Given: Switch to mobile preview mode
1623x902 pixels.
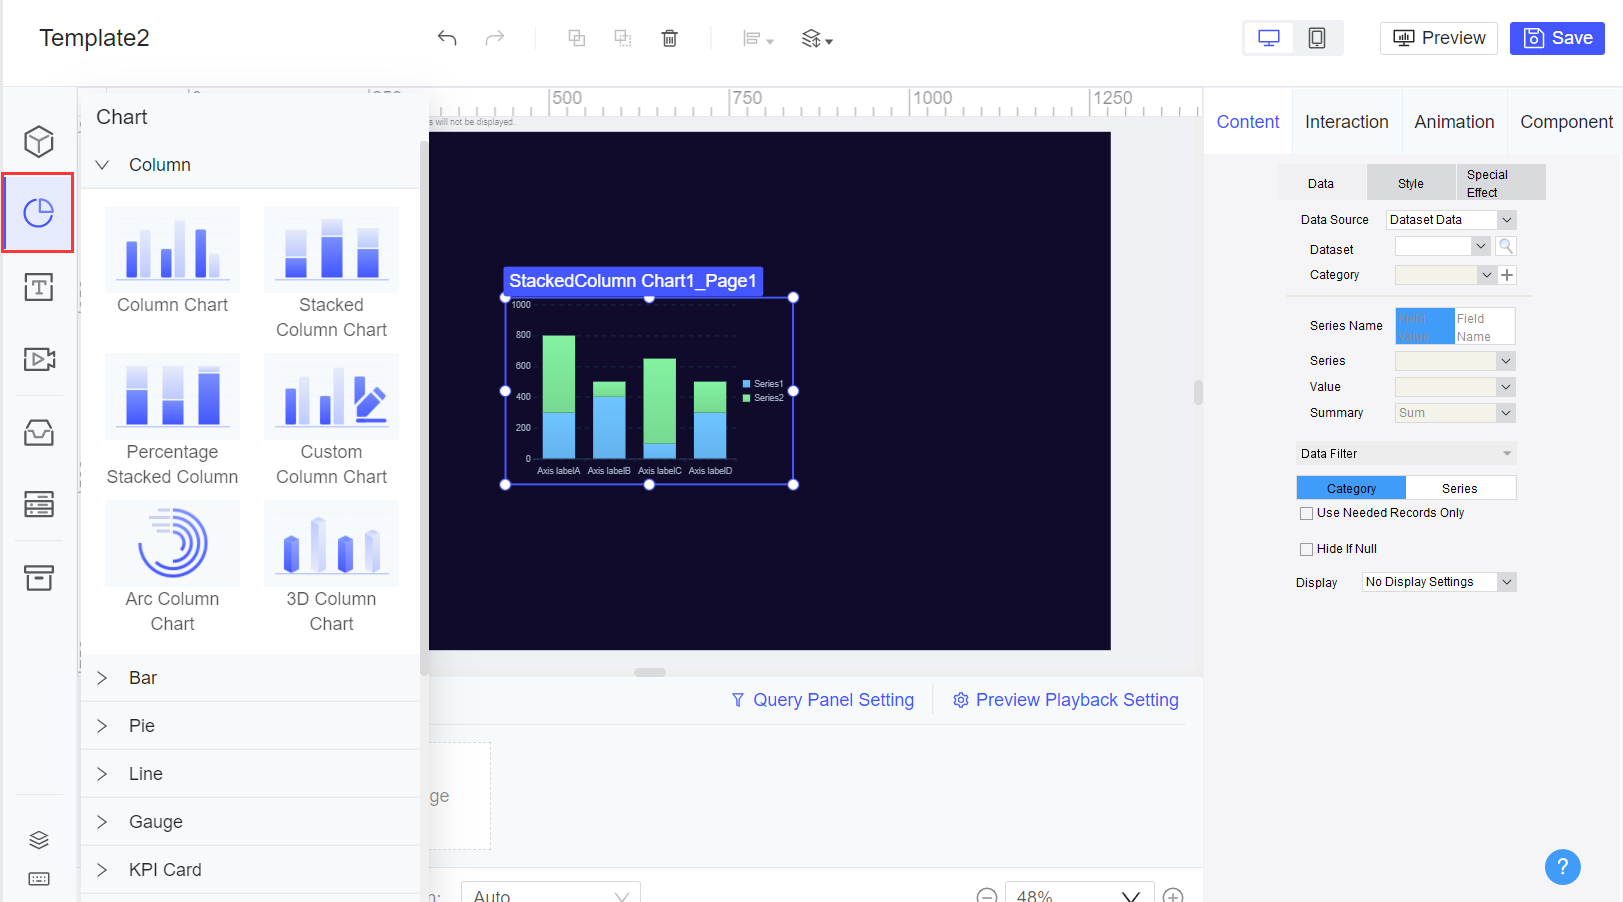Looking at the screenshot, I should (x=1316, y=37).
